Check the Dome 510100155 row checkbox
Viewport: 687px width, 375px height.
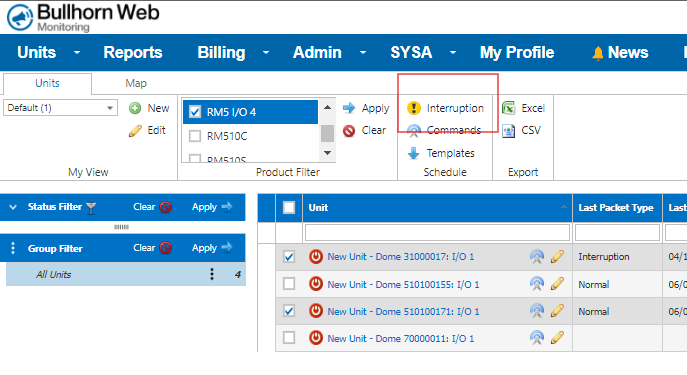(289, 284)
